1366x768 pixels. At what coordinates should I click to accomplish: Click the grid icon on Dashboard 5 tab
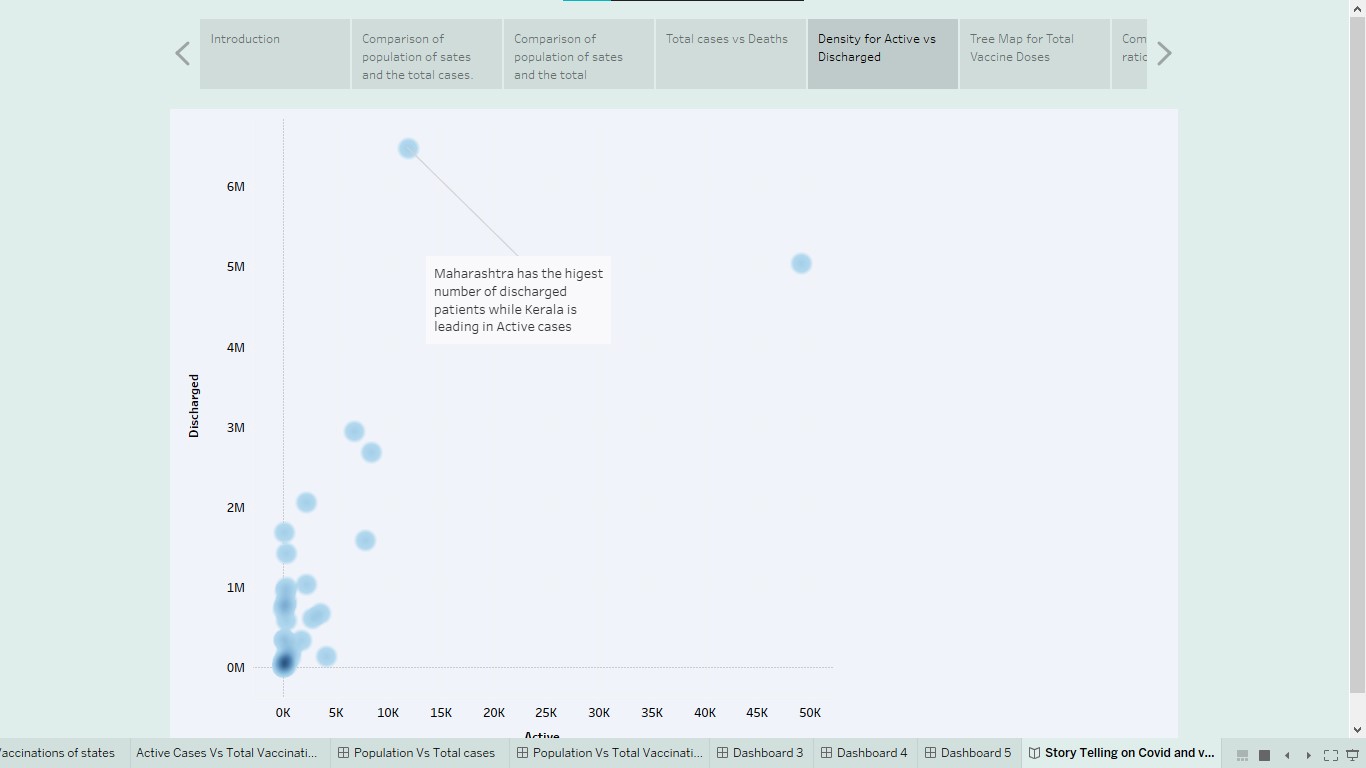(x=928, y=752)
